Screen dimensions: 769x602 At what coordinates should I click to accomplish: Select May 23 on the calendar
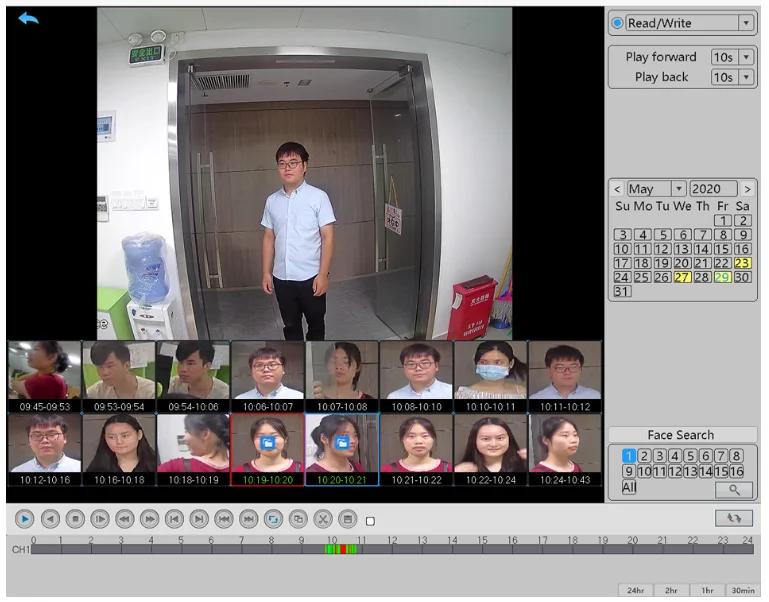[742, 263]
